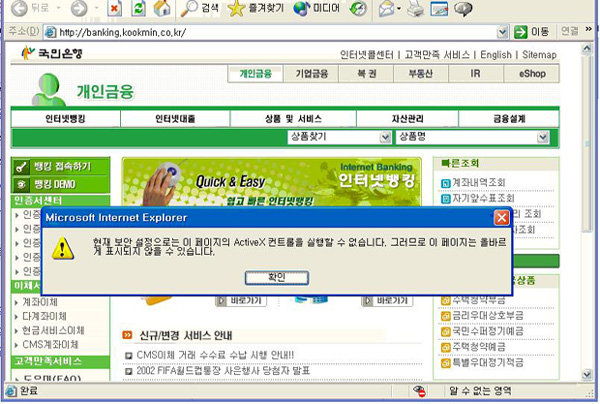Click the 뱅킹 DEMO button
Viewport: 600px width, 404px height.
click(x=60, y=184)
